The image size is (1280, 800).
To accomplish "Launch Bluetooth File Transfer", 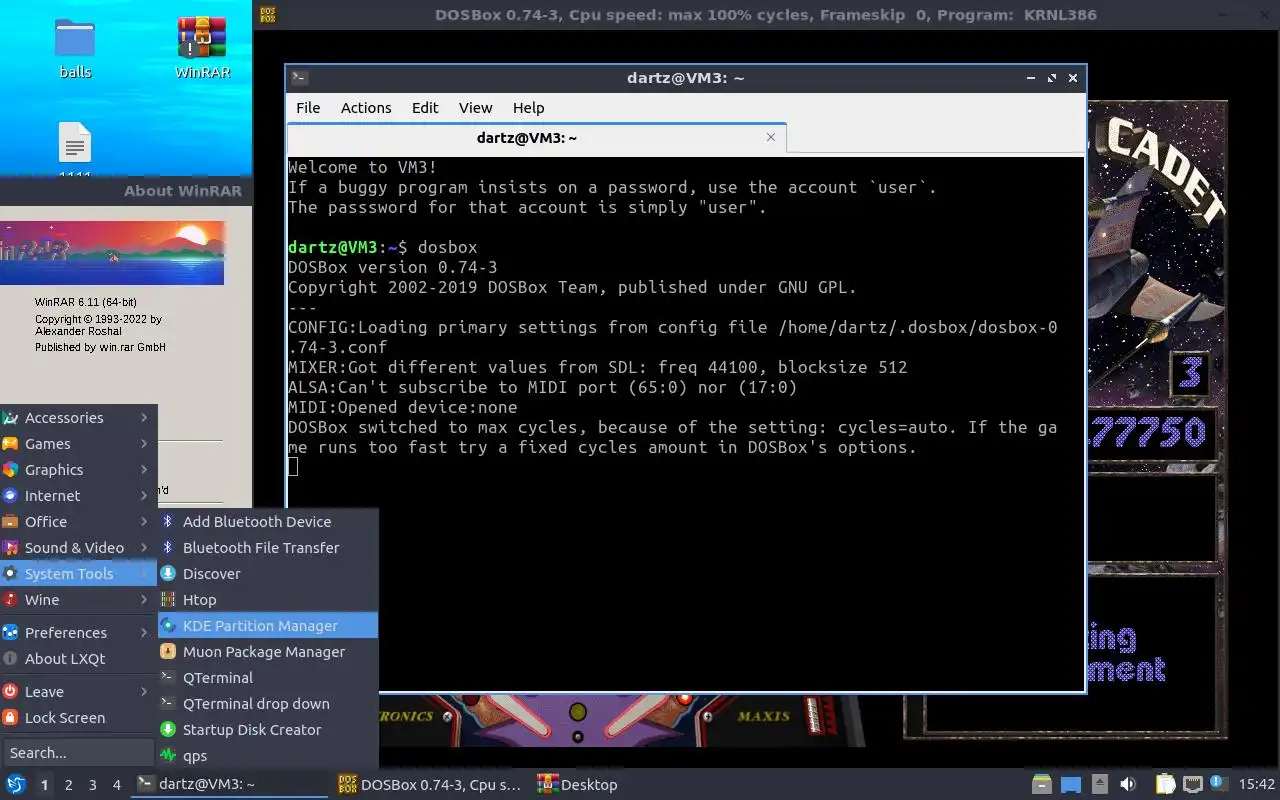I will point(268,548).
